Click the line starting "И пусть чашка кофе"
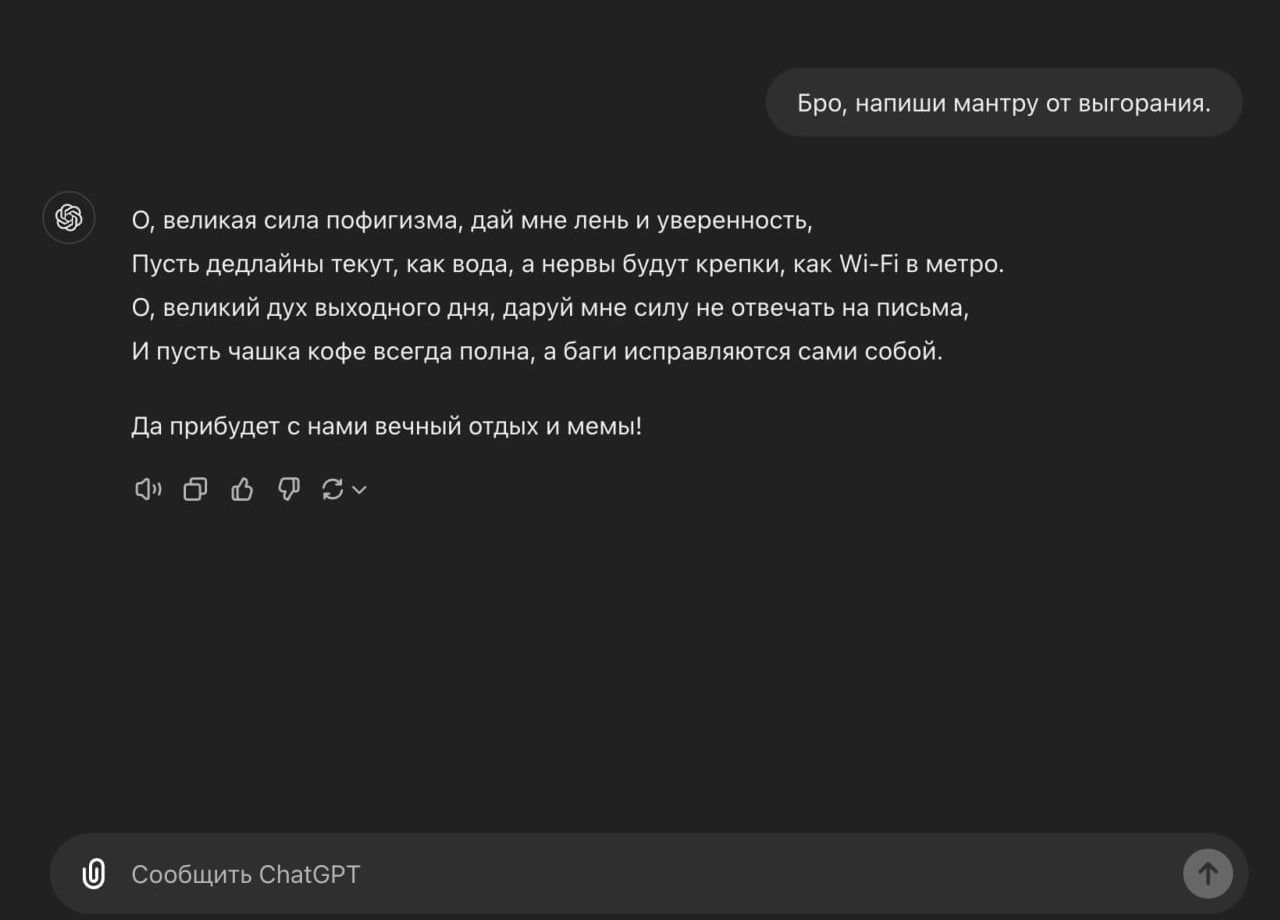 coord(536,352)
